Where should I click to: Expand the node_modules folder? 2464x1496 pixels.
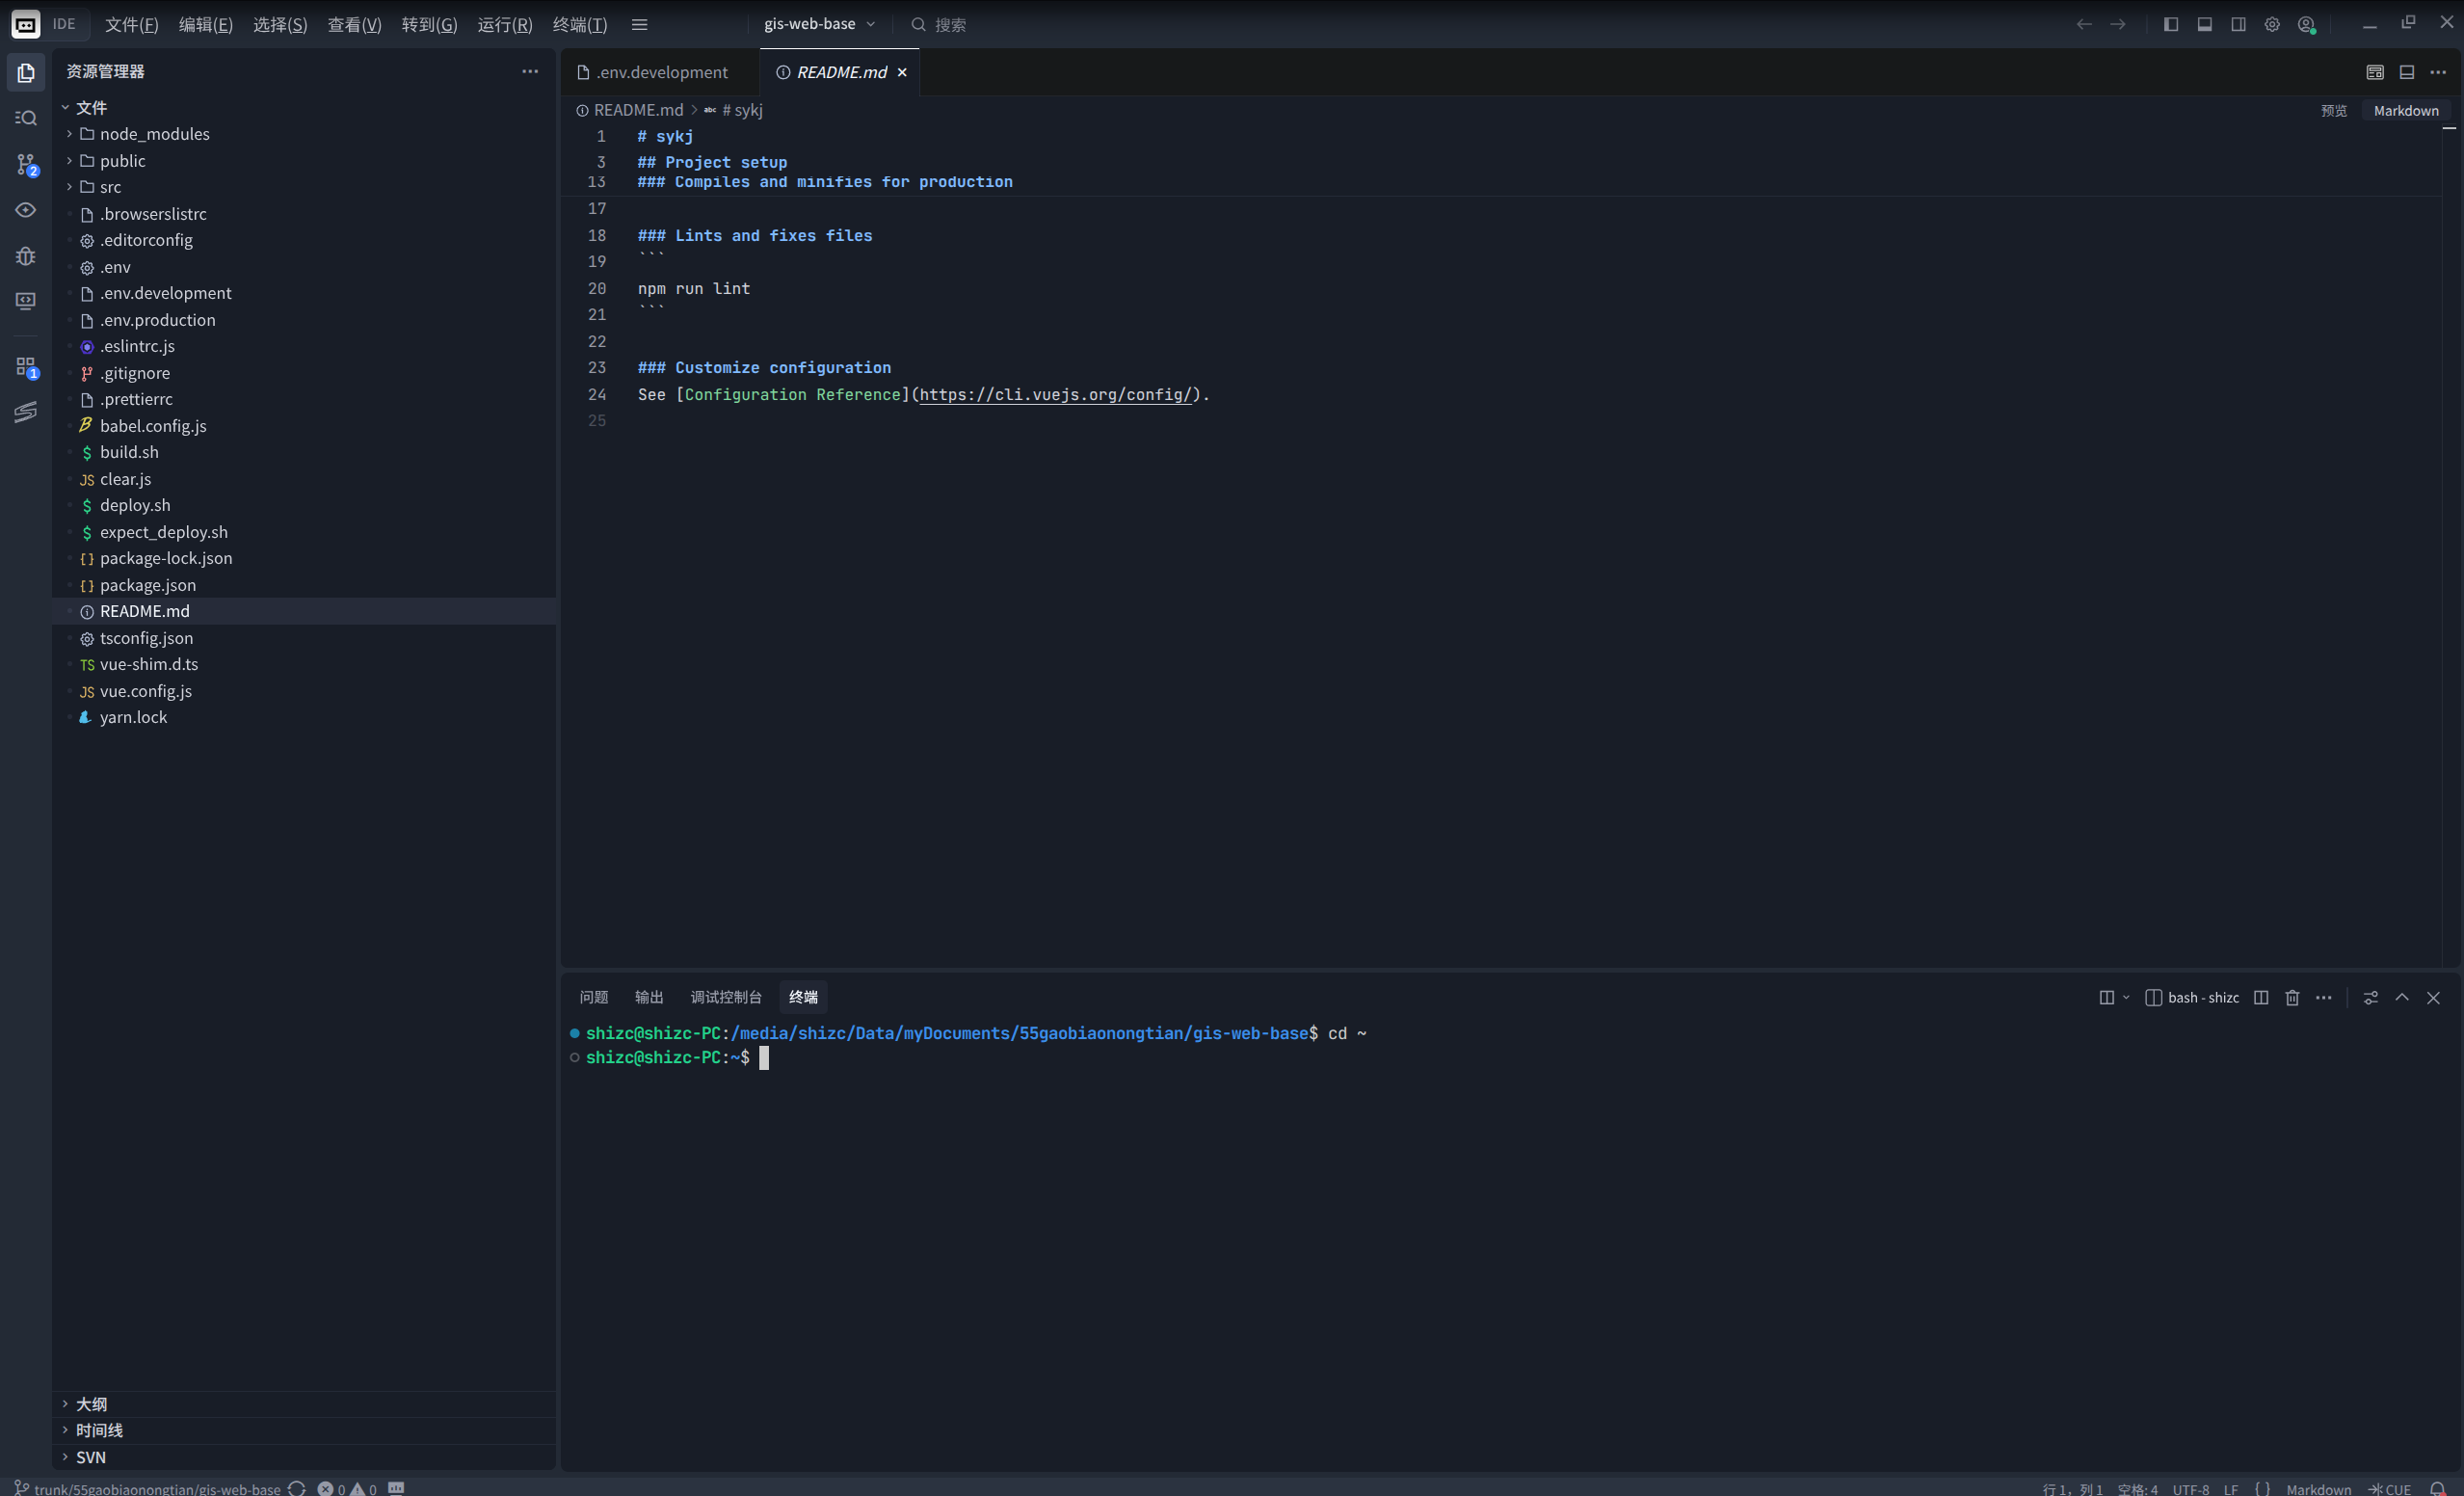154,134
